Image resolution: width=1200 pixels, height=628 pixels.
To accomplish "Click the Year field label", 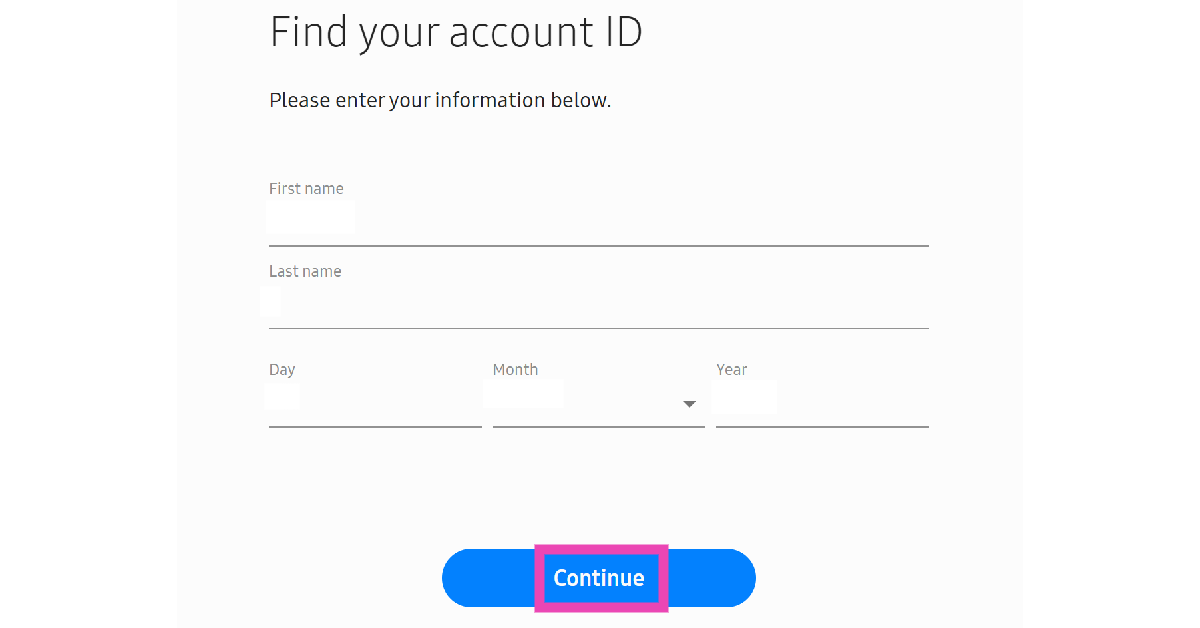I will point(731,369).
